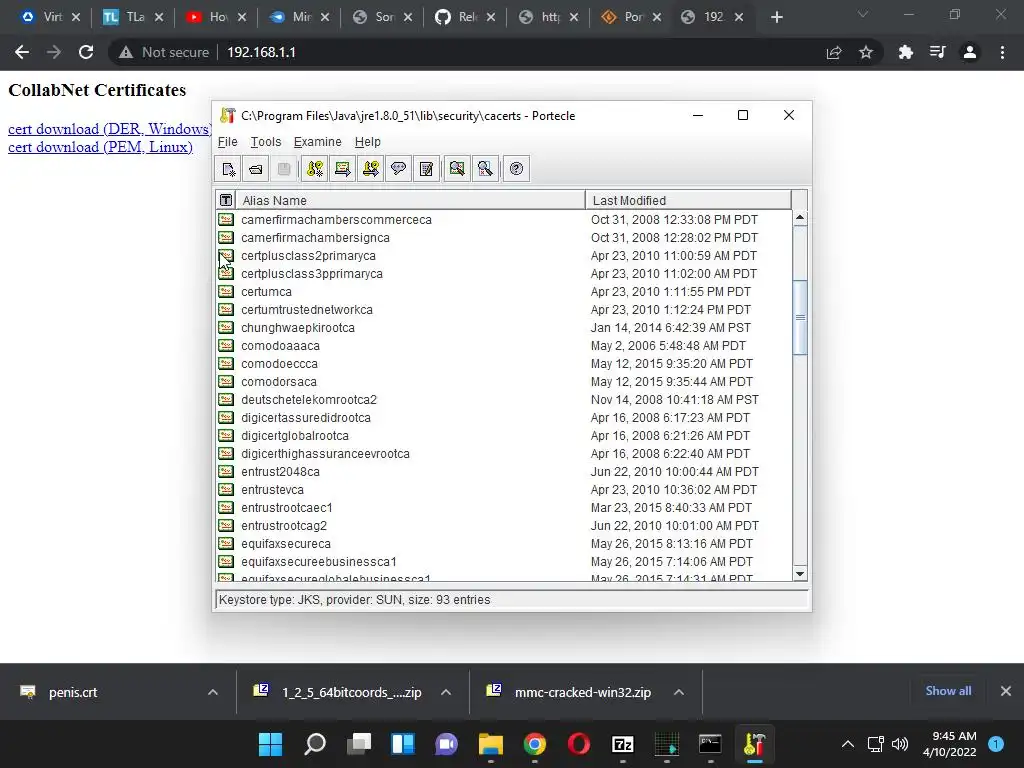The image size is (1024, 768).
Task: Open 7-Zip from the taskbar
Action: [x=622, y=744]
